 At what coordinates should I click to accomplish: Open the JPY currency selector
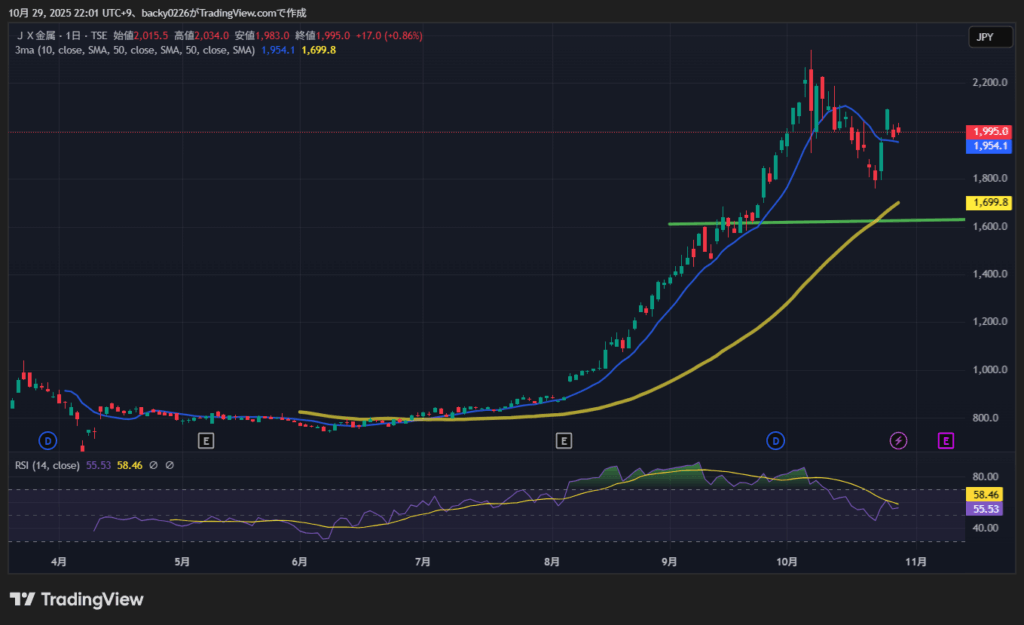[983, 37]
